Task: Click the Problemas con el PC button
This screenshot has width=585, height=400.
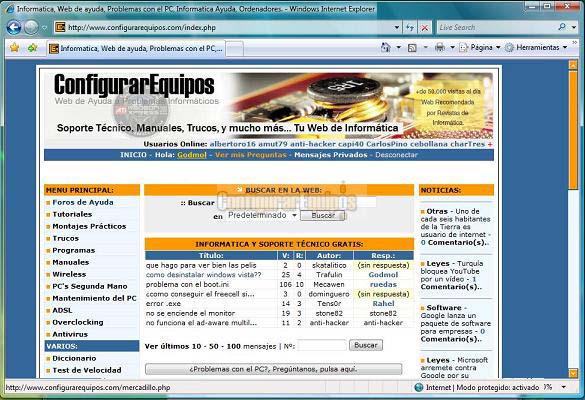Action: coord(273,369)
